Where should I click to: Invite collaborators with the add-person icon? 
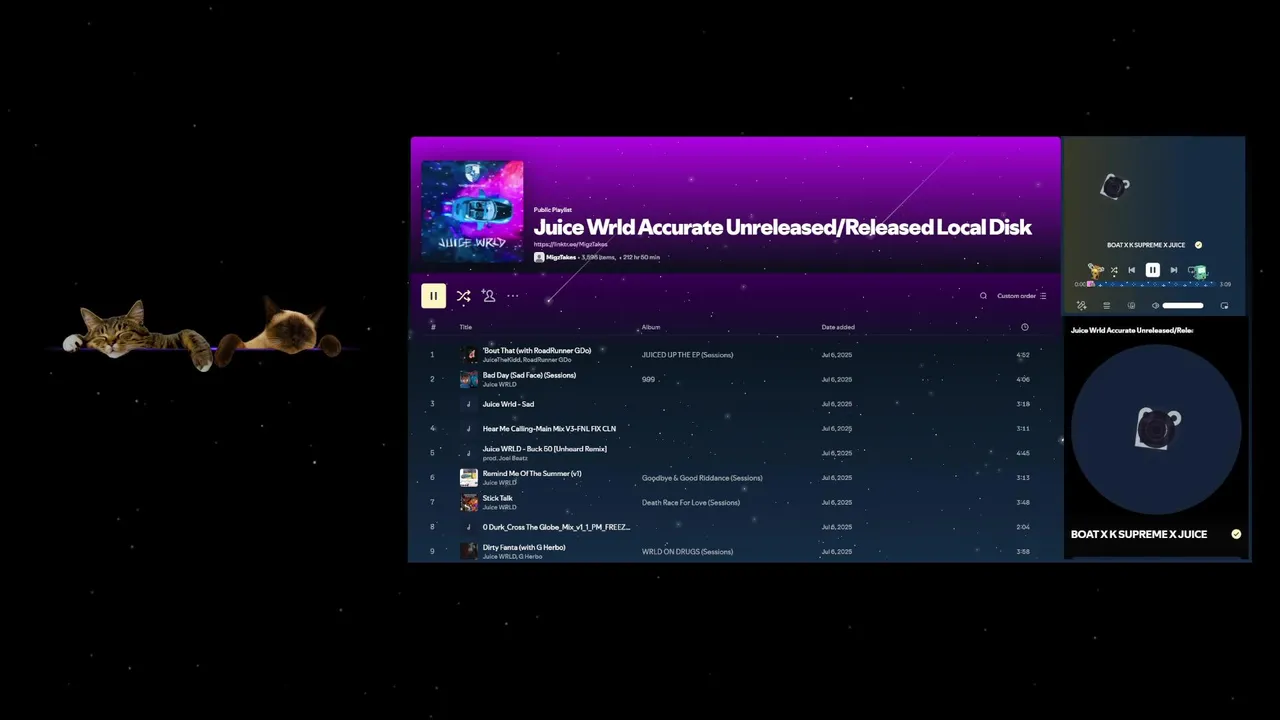(488, 296)
